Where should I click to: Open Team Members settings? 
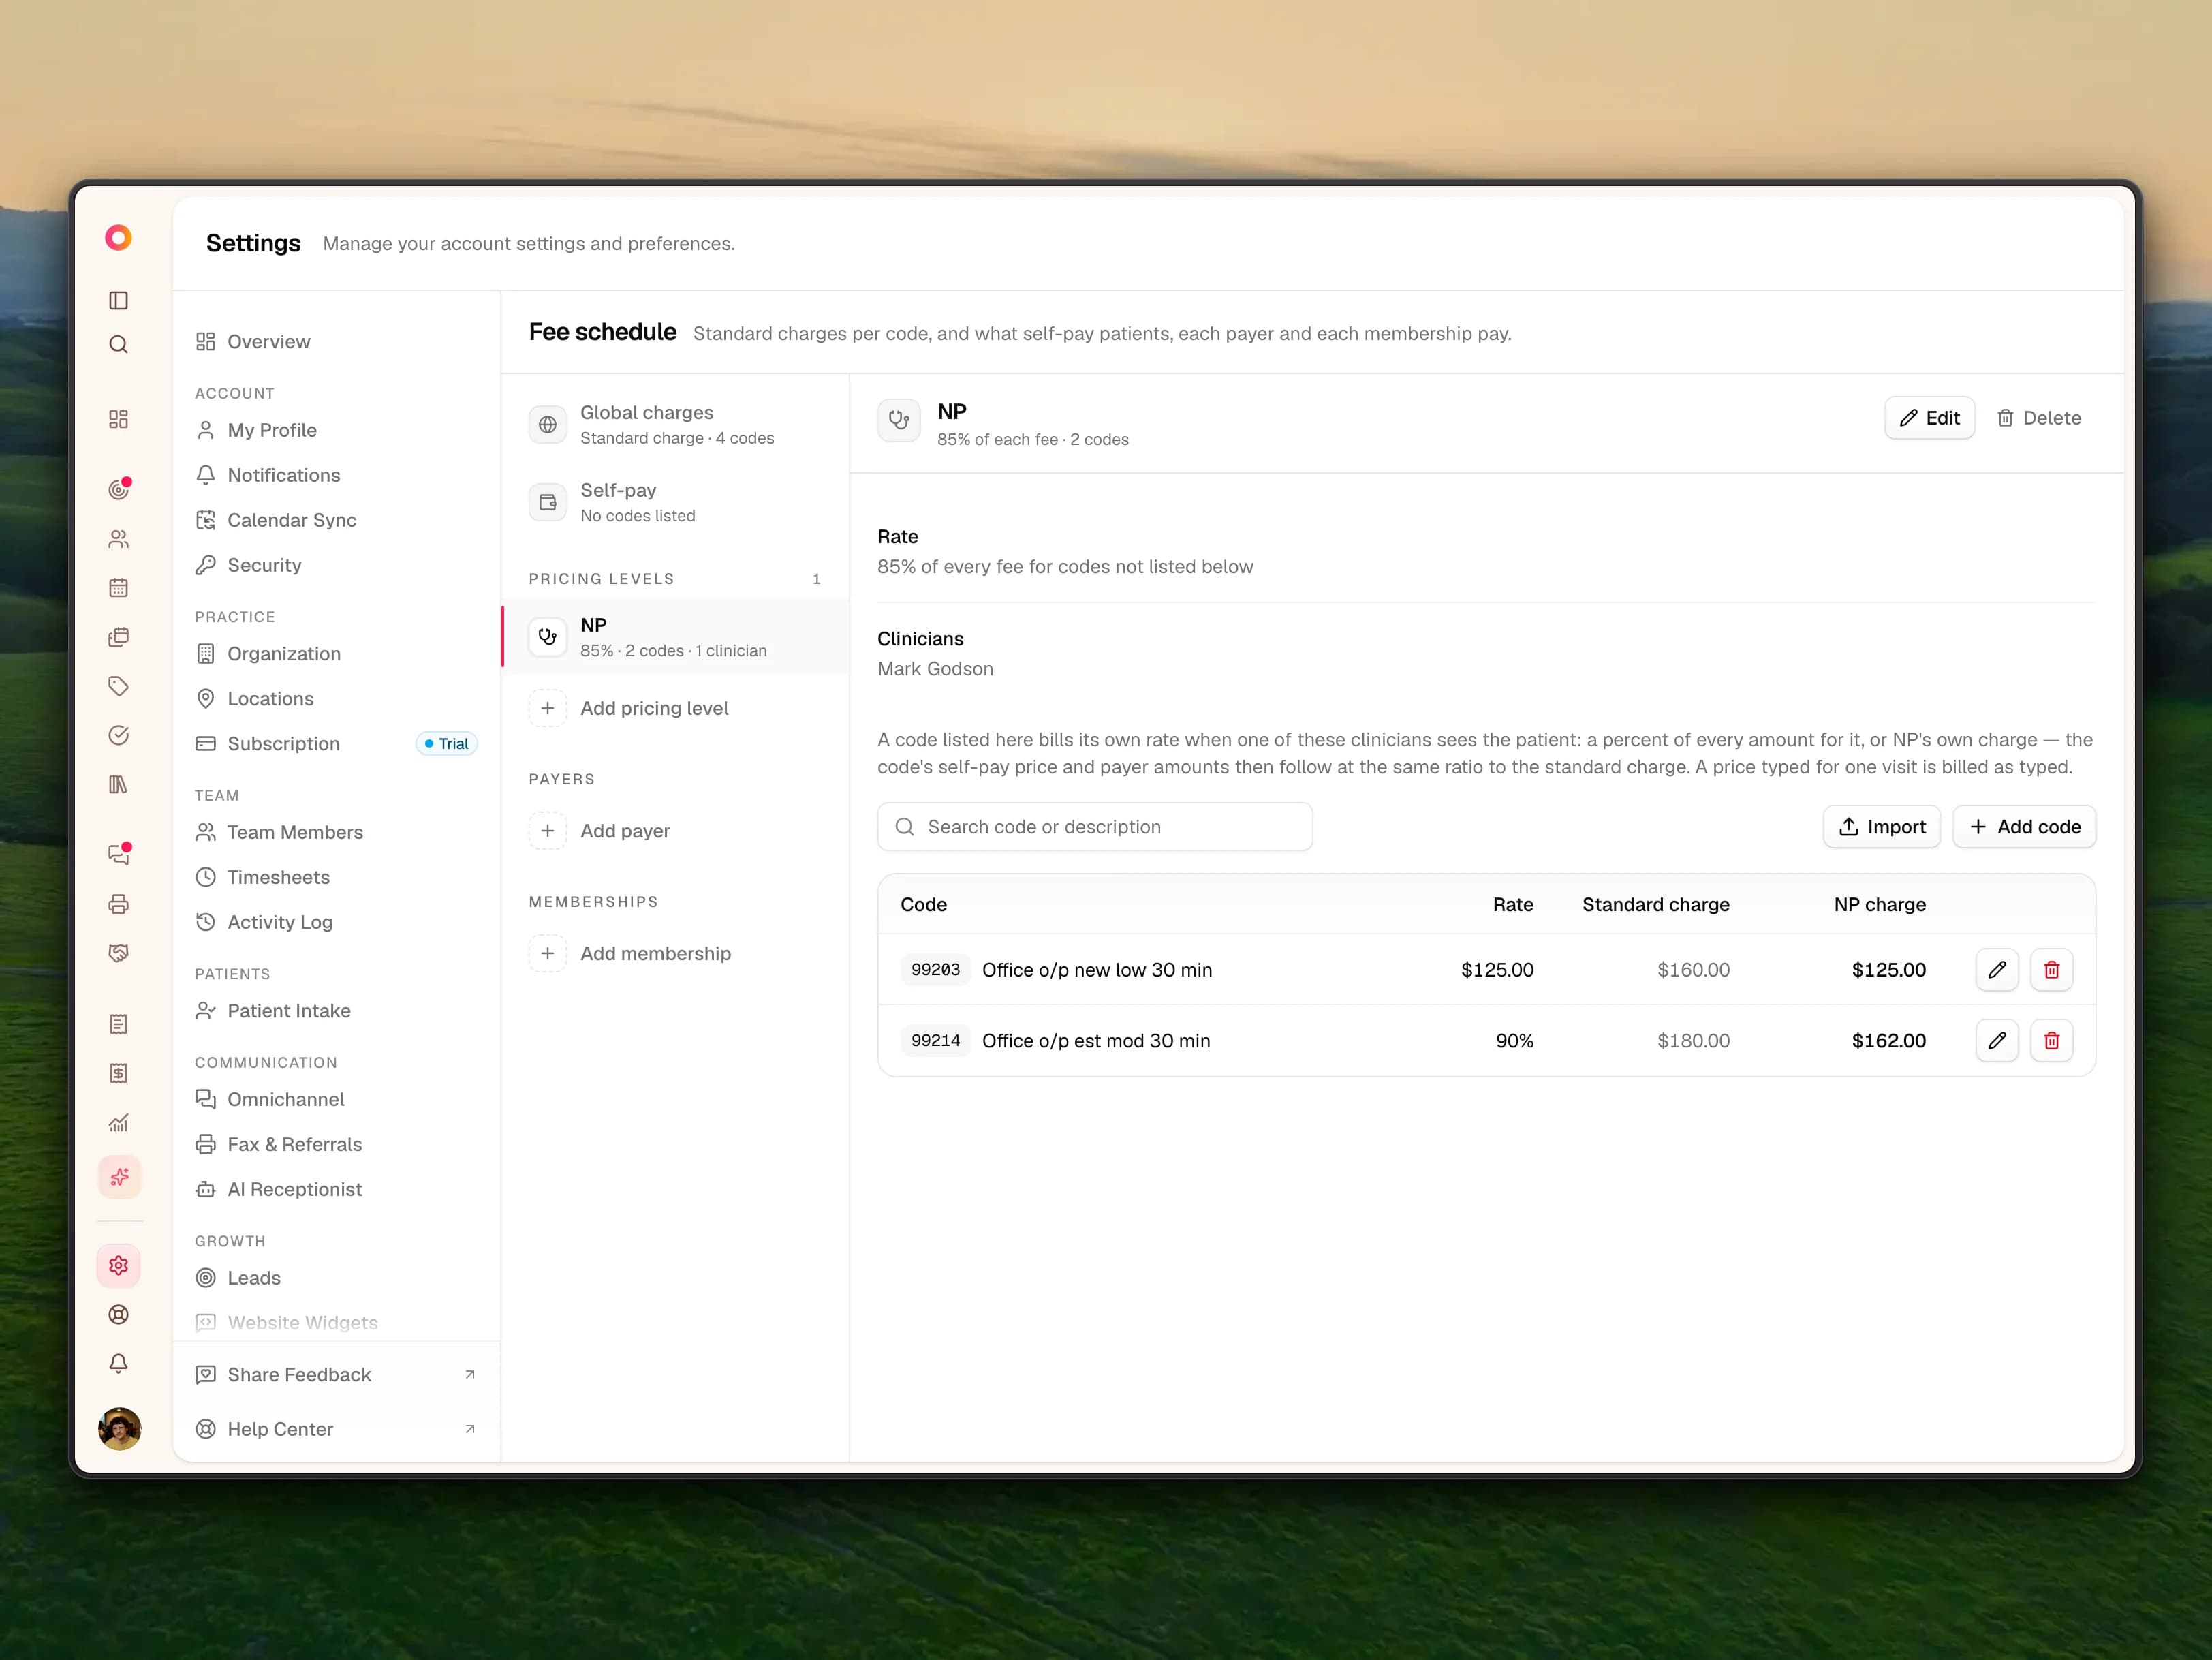click(x=336, y=832)
